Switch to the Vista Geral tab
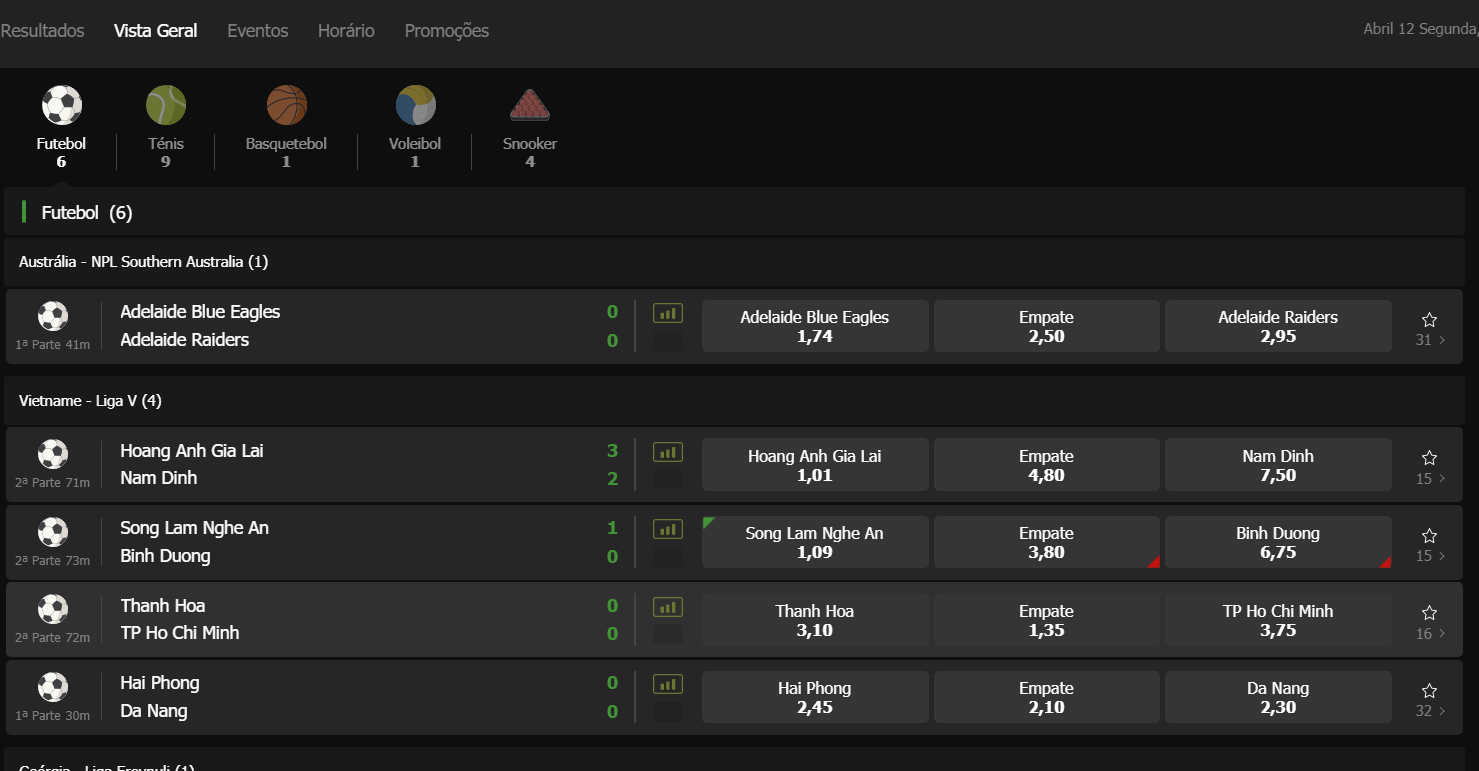Image resolution: width=1479 pixels, height=771 pixels. pyautogui.click(x=156, y=31)
